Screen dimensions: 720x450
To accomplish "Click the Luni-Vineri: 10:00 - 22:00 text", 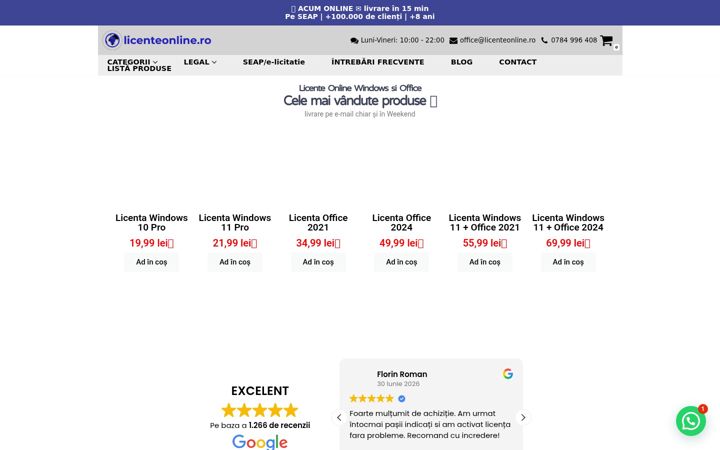I will 402,40.
